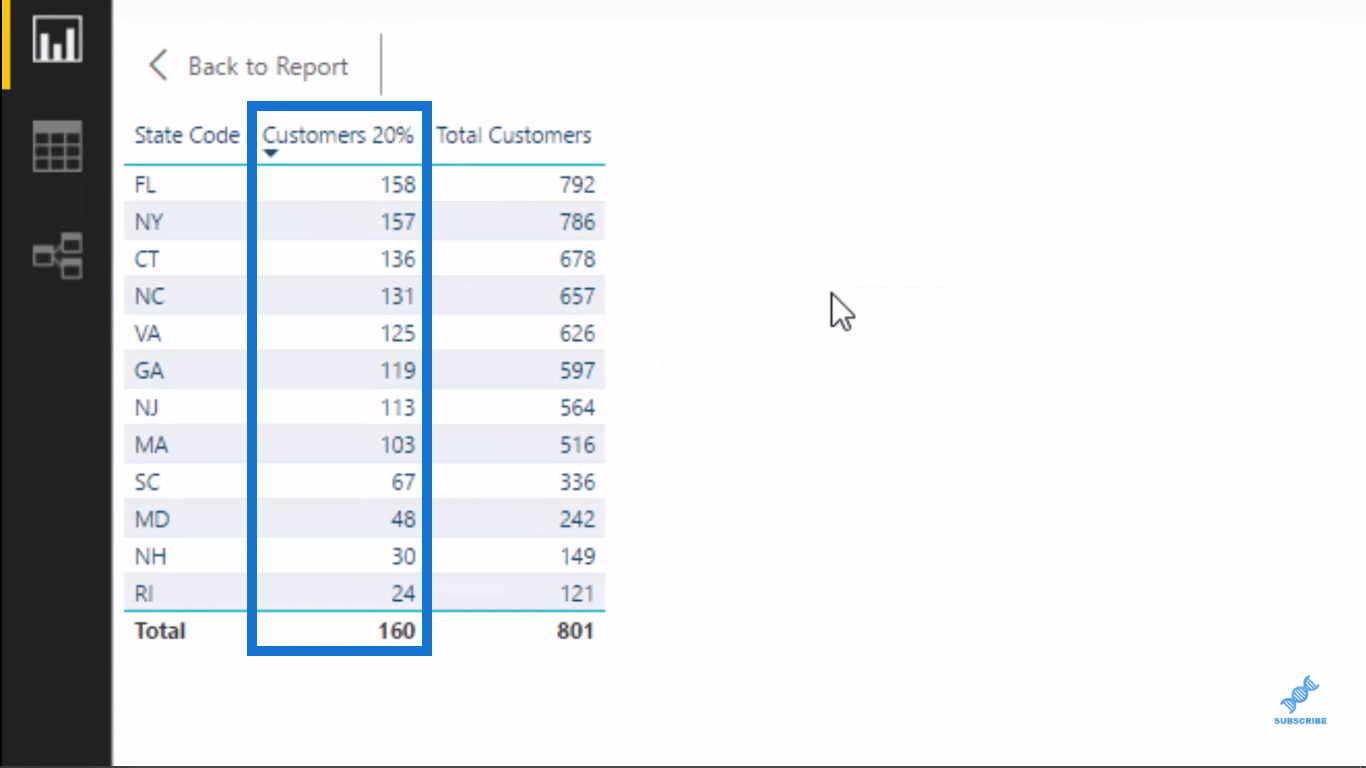Select the SC state code cell

(x=147, y=482)
